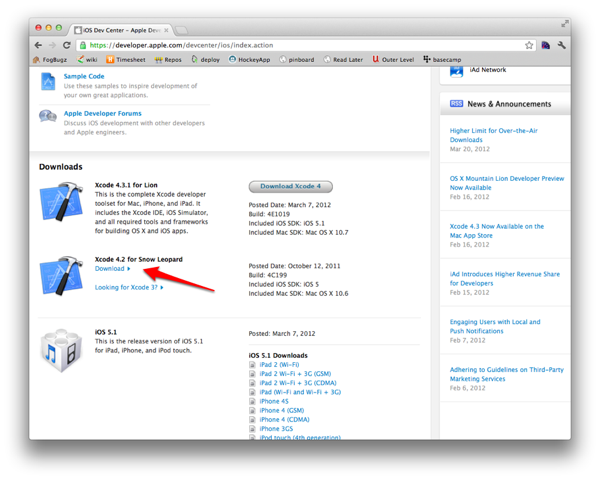Screen dimensions: 600x480
Task: Click the Download Xcode 4 button
Action: click(290, 186)
